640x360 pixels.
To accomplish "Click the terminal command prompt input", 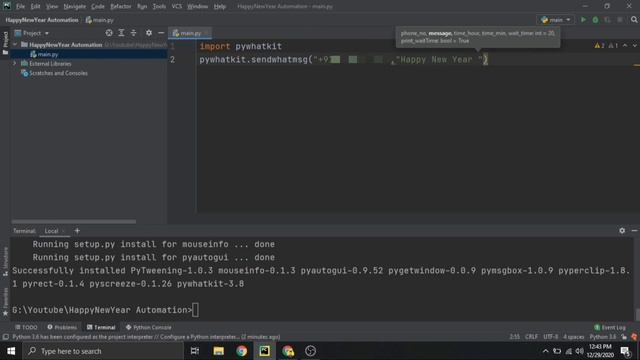I will pyautogui.click(x=195, y=310).
